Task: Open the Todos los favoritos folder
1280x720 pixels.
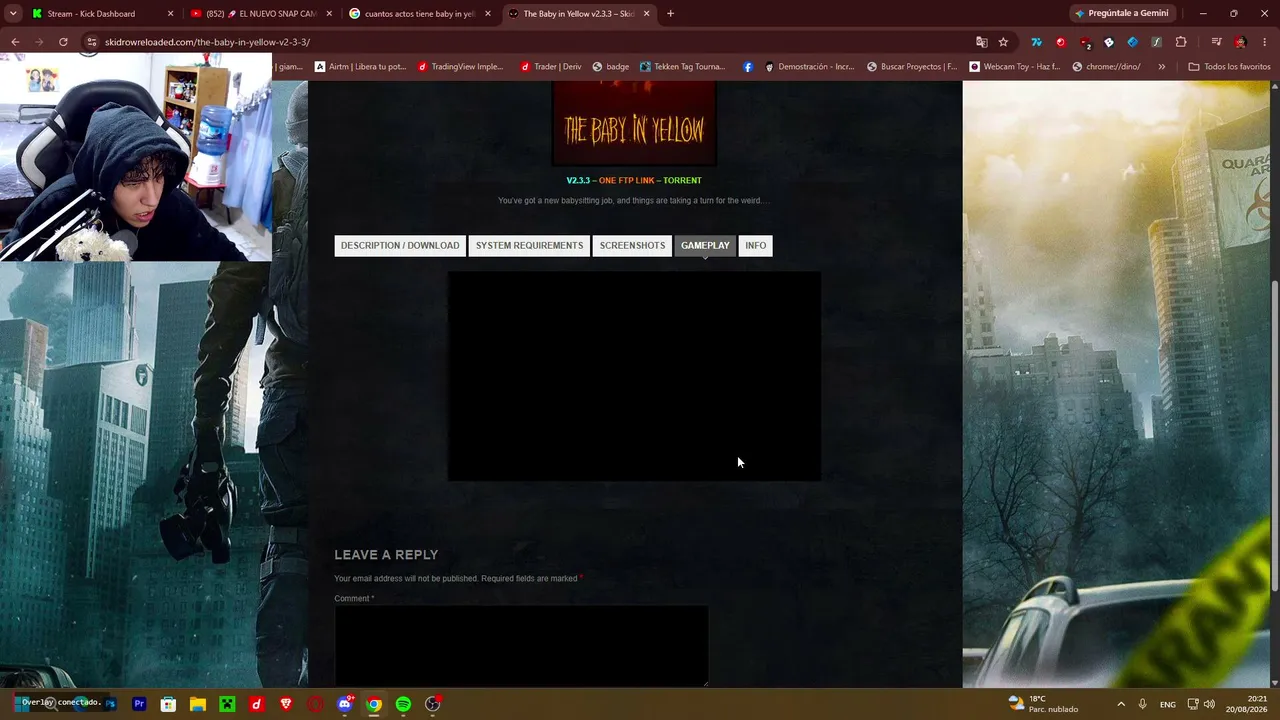Action: [x=1229, y=67]
